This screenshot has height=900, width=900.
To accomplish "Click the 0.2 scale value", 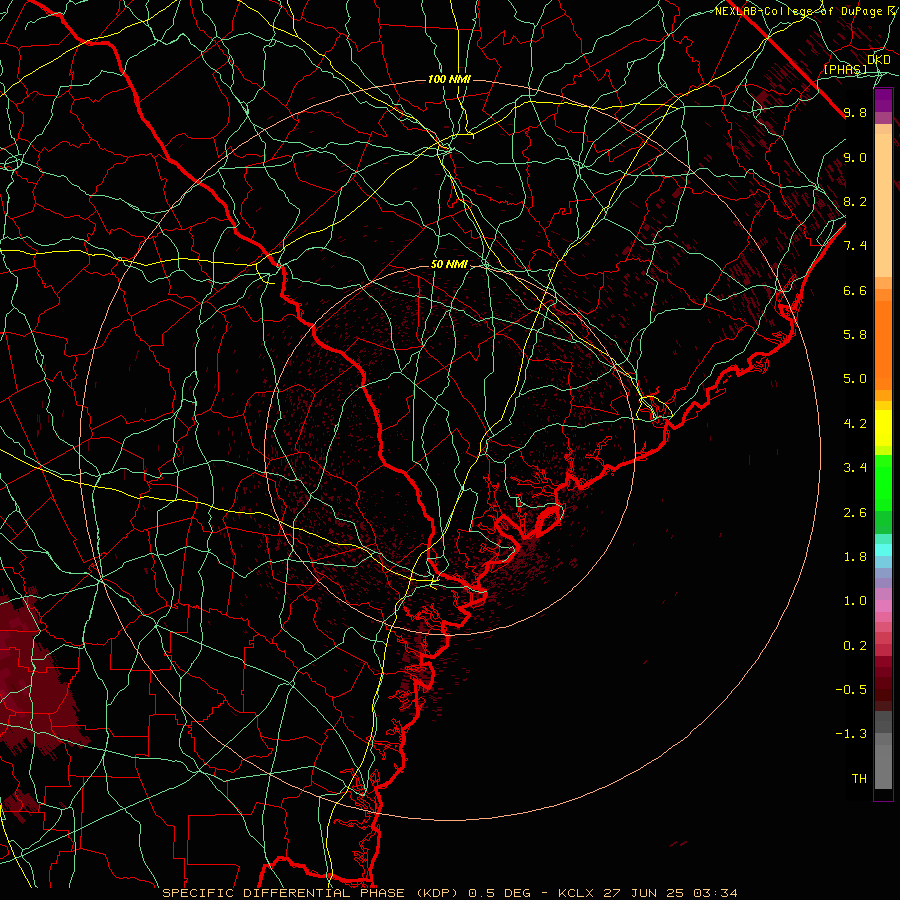I will (855, 646).
